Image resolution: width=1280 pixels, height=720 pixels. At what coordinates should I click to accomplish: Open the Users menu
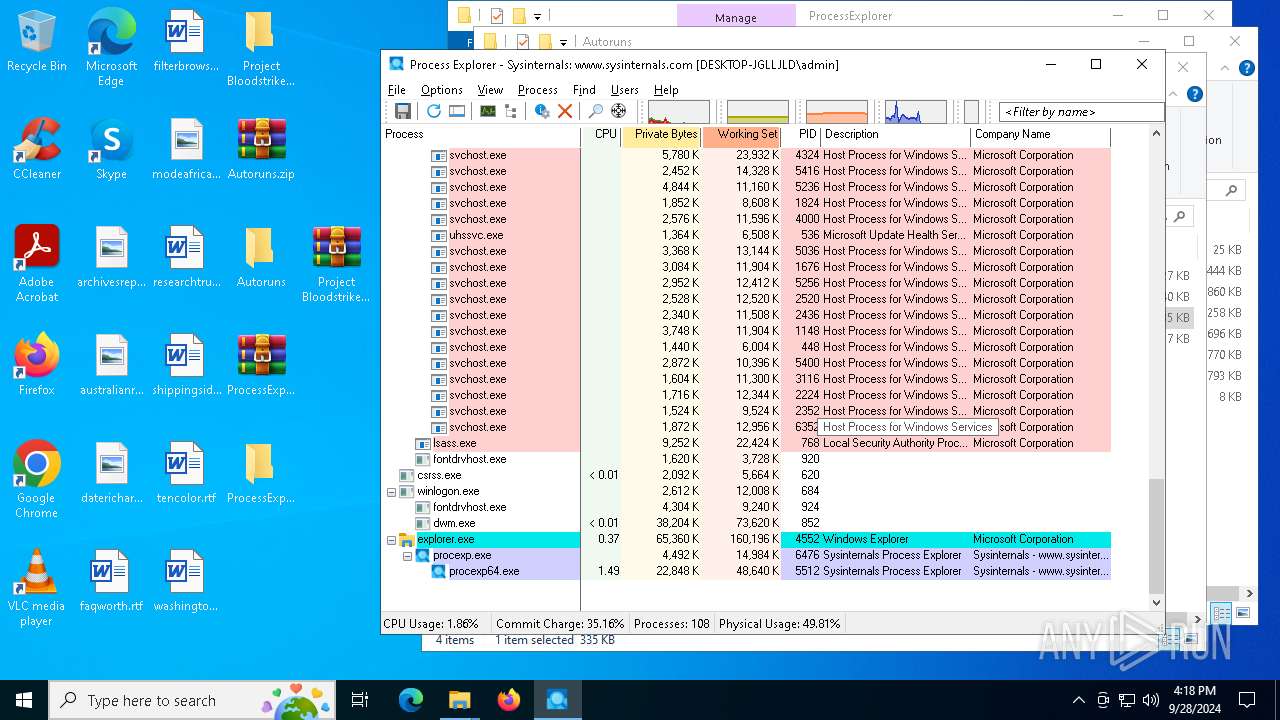point(625,90)
